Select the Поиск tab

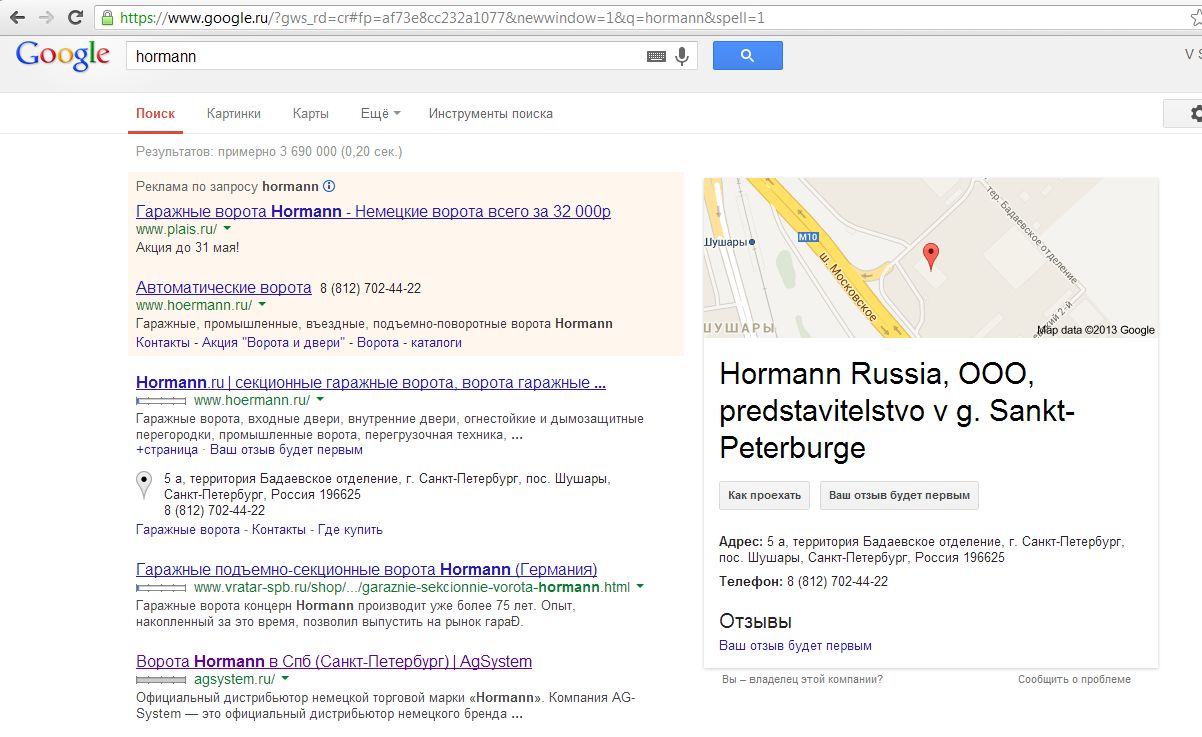(x=156, y=114)
